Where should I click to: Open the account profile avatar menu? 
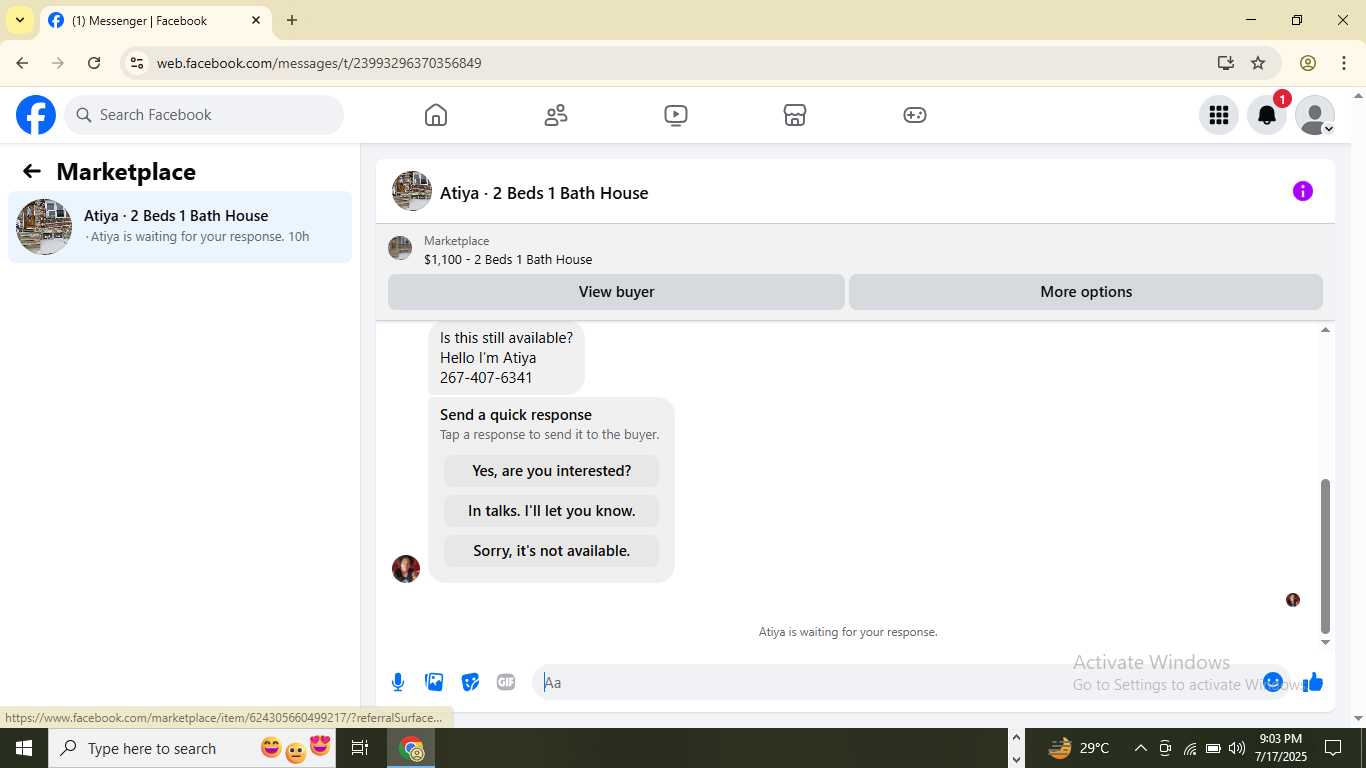(1314, 115)
